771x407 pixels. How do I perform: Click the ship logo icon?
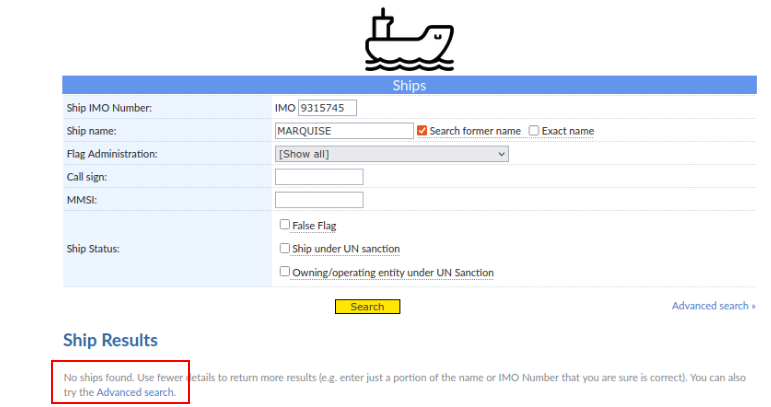(x=409, y=39)
